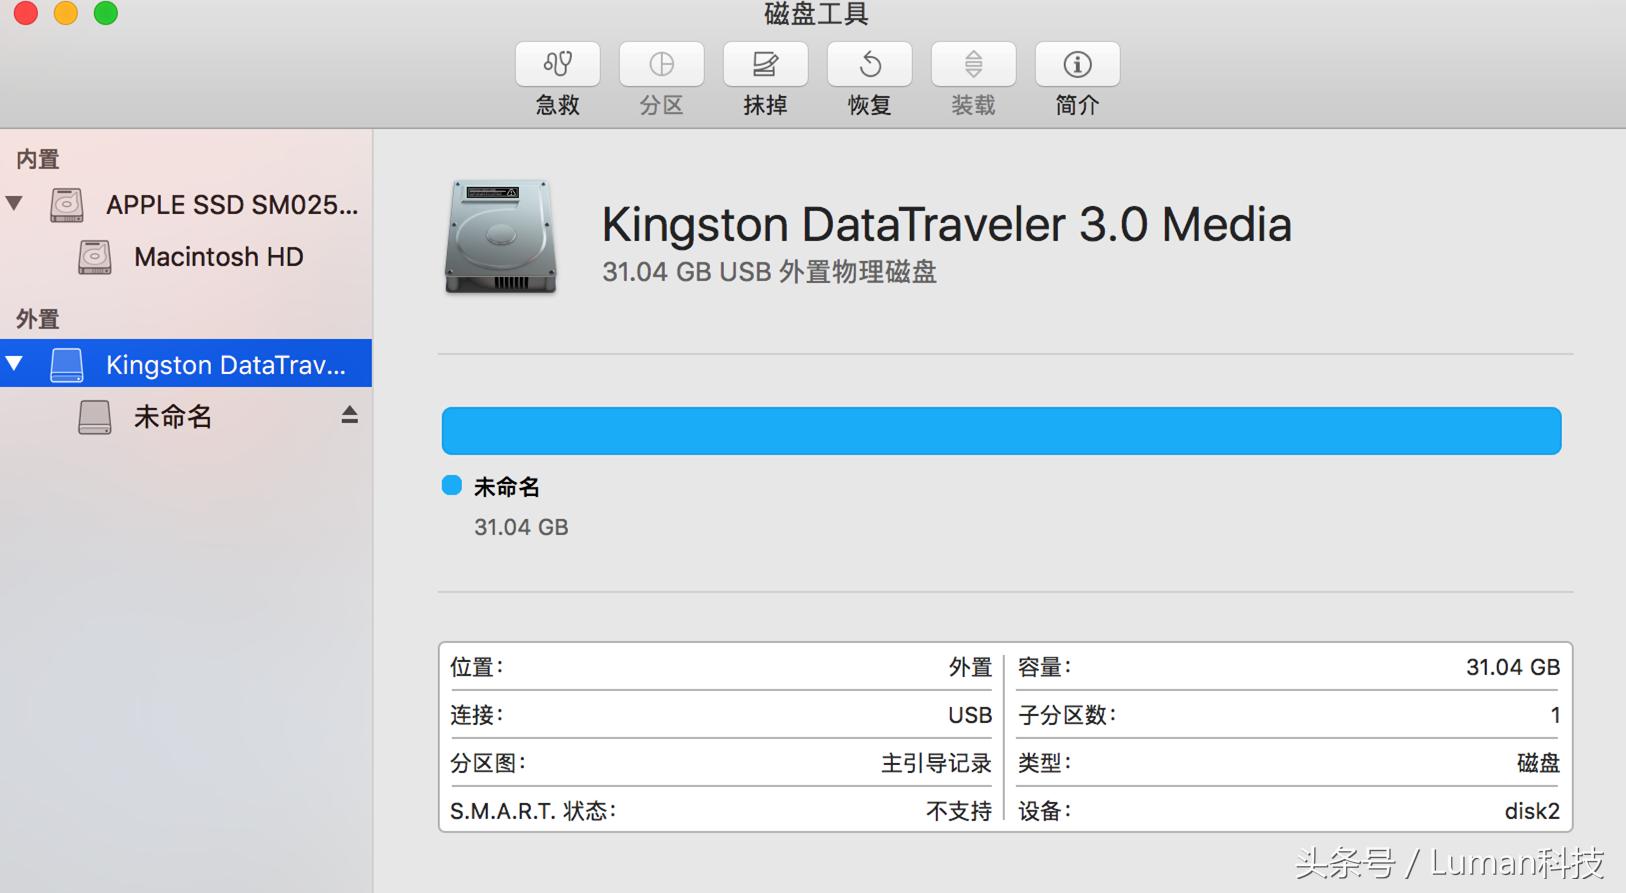
Task: Click the 设备 value disk2
Action: tap(1532, 811)
